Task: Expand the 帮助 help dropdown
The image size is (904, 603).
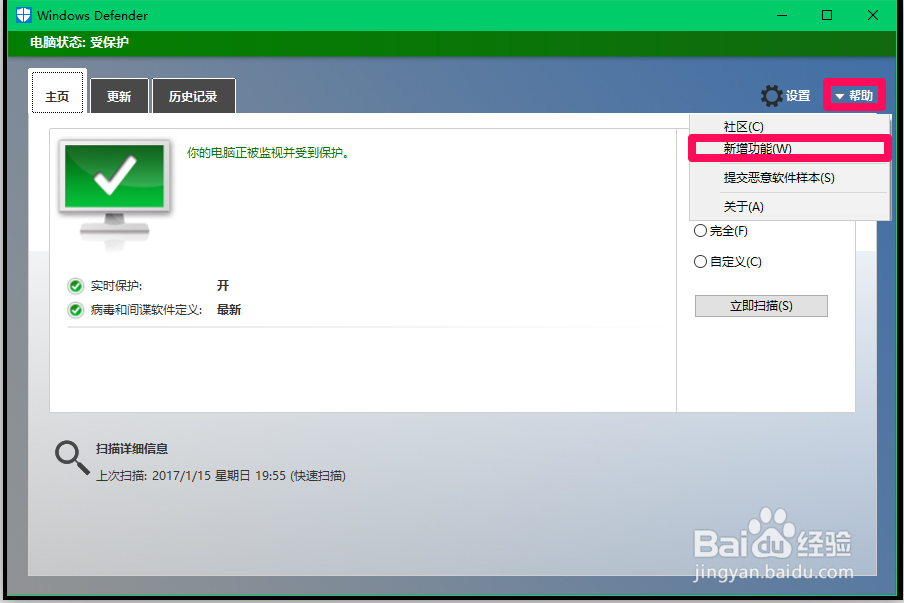Action: click(854, 95)
